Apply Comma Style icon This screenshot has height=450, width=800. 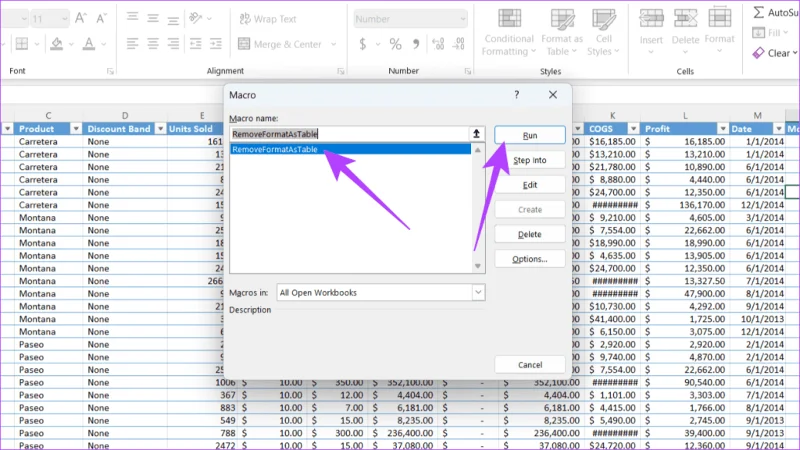point(416,44)
